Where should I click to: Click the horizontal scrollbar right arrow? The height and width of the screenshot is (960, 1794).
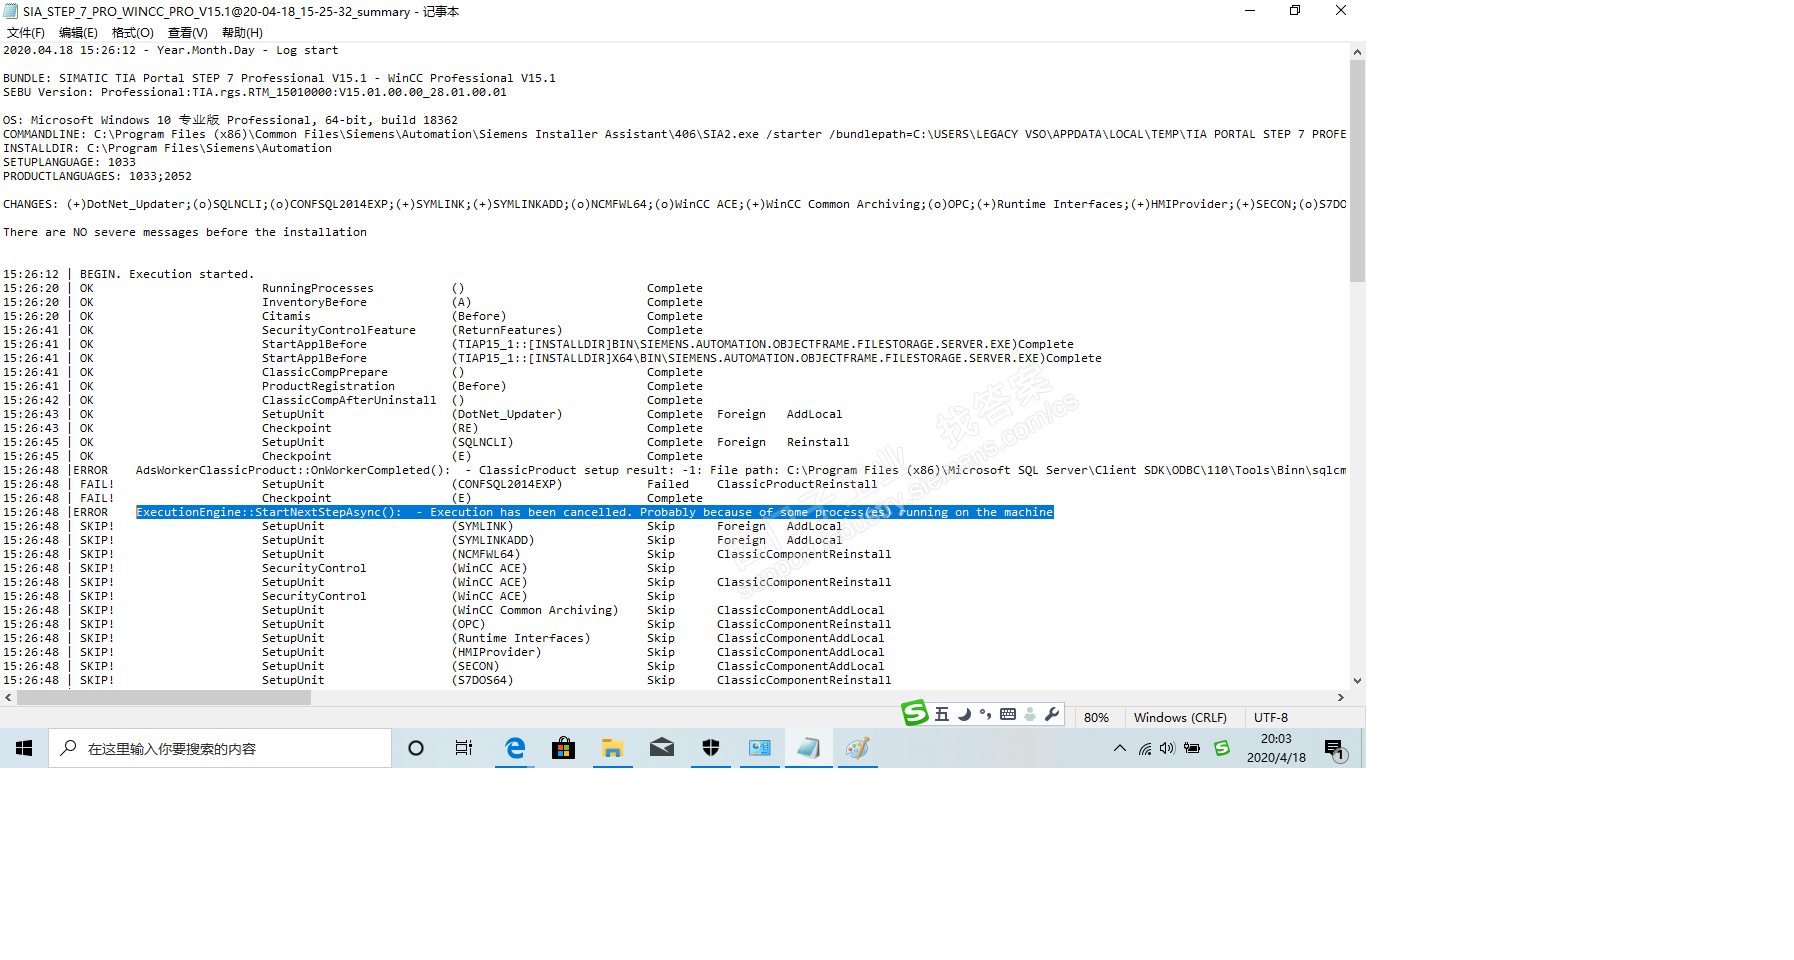(x=1341, y=698)
